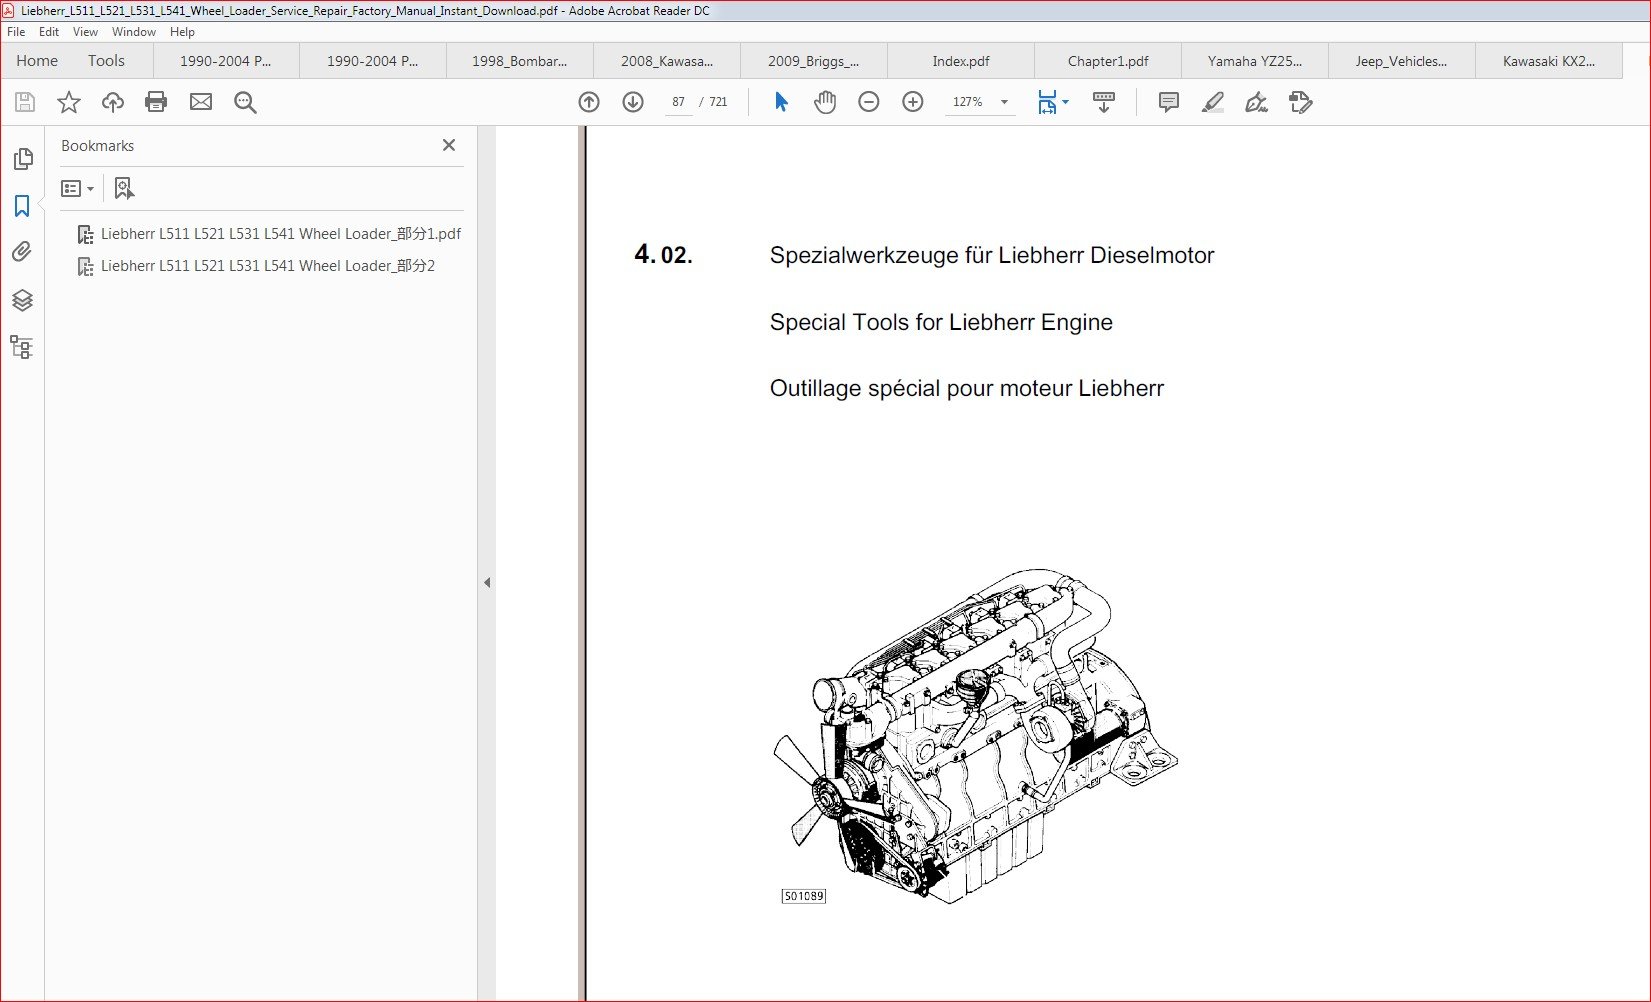This screenshot has width=1651, height=1002.
Task: Click the scrolling mode icon
Action: (x=1104, y=102)
